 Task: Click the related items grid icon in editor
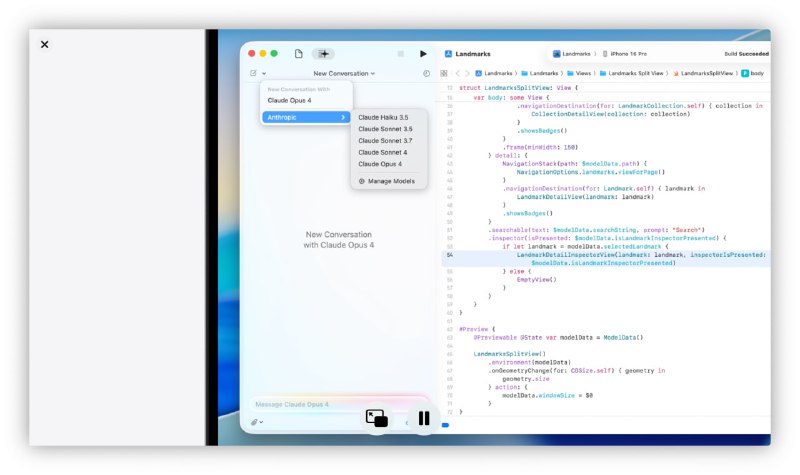pos(444,73)
